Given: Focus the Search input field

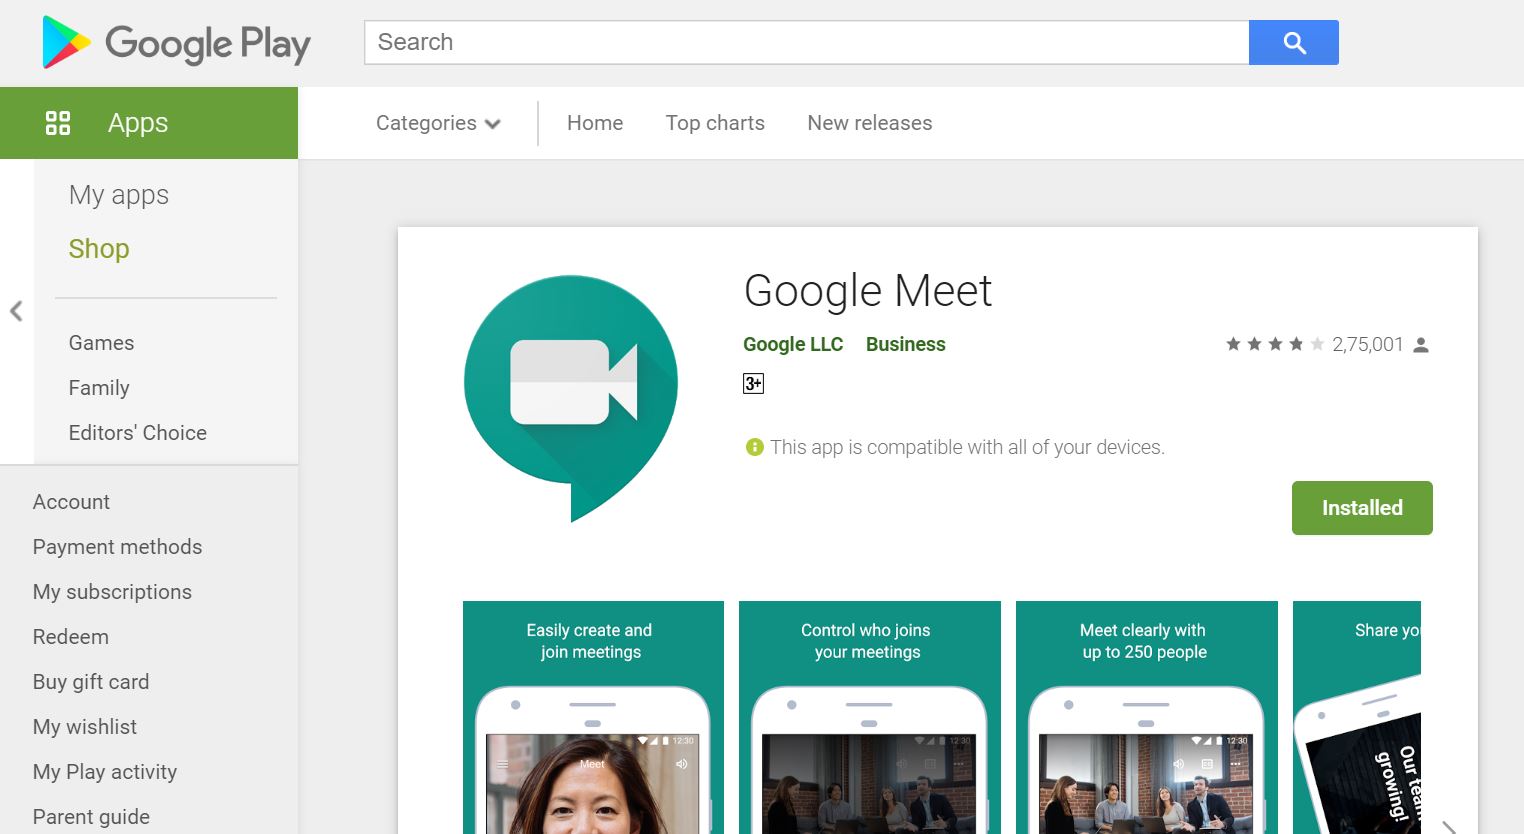Looking at the screenshot, I should [807, 43].
